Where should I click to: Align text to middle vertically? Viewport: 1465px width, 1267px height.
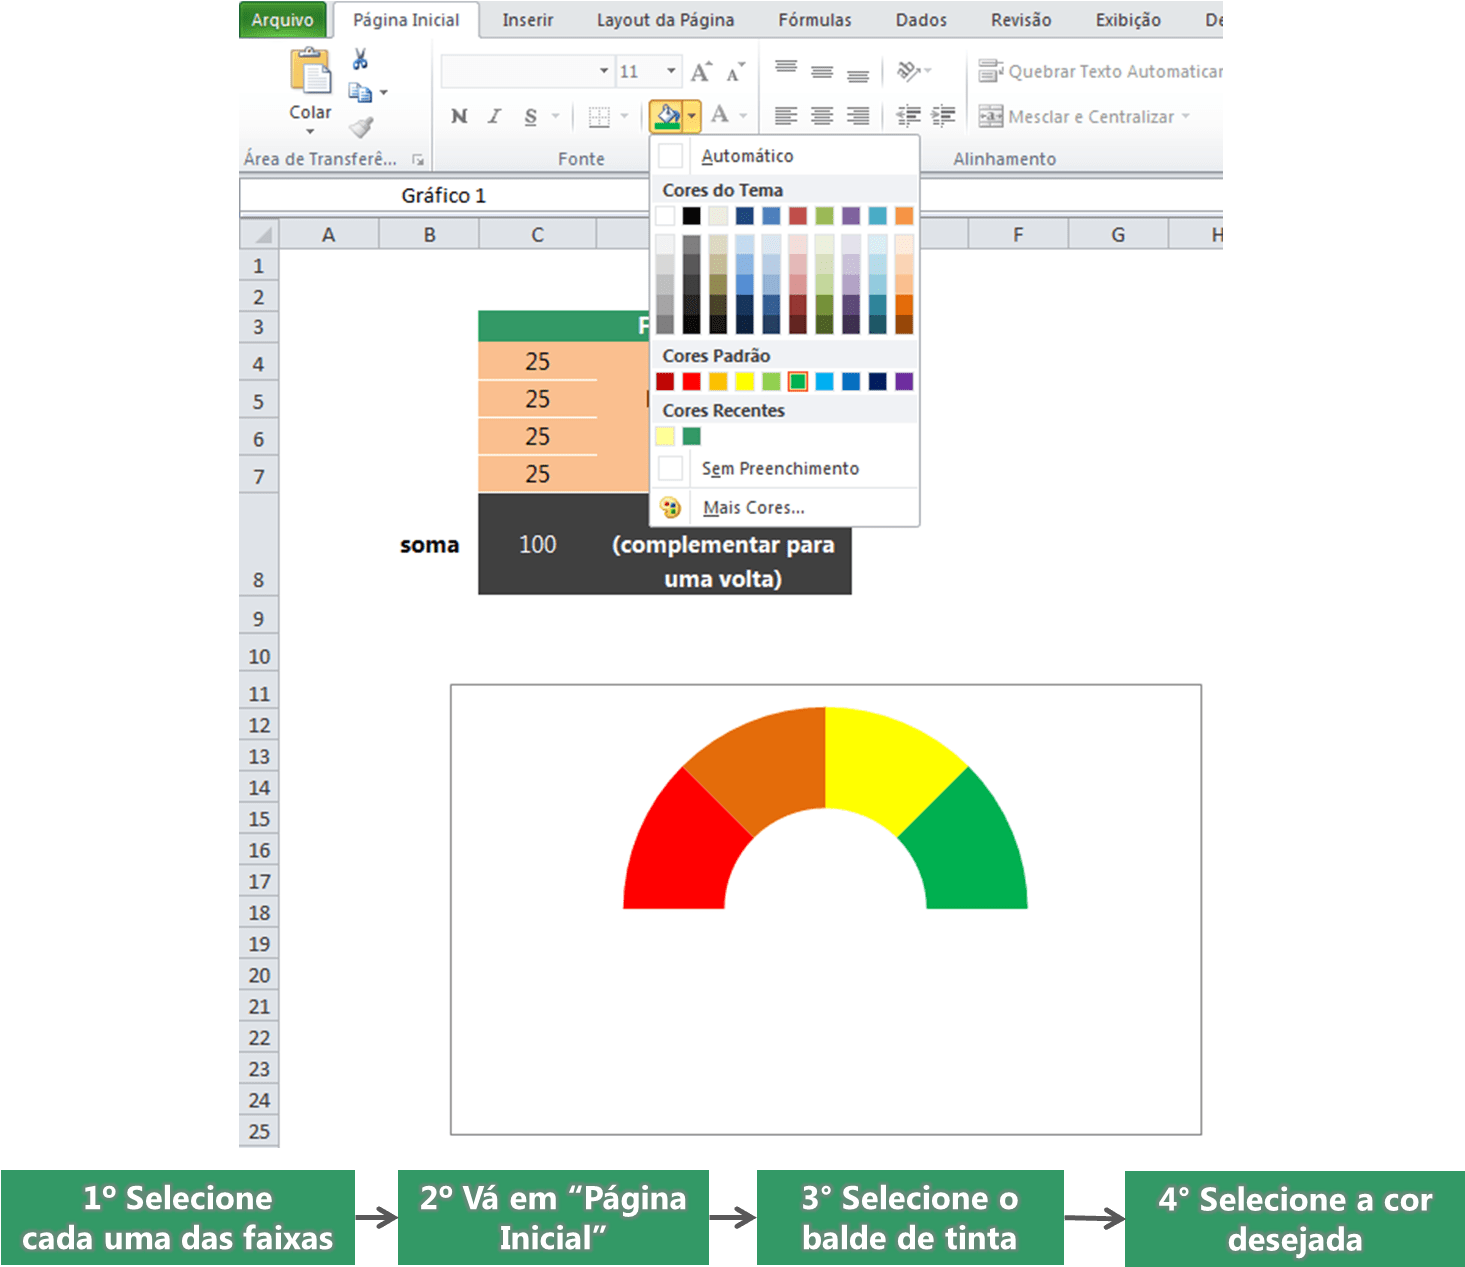(822, 71)
